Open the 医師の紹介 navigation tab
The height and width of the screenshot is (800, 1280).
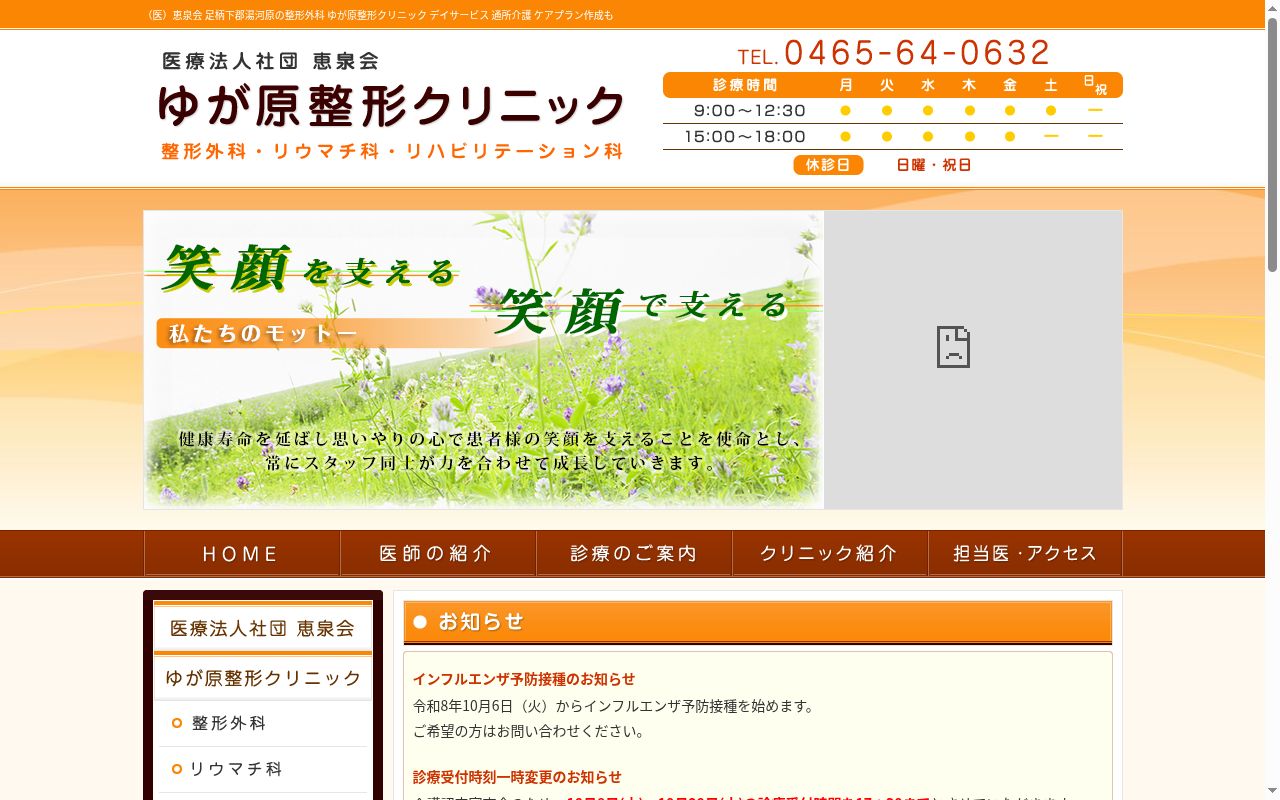[438, 553]
